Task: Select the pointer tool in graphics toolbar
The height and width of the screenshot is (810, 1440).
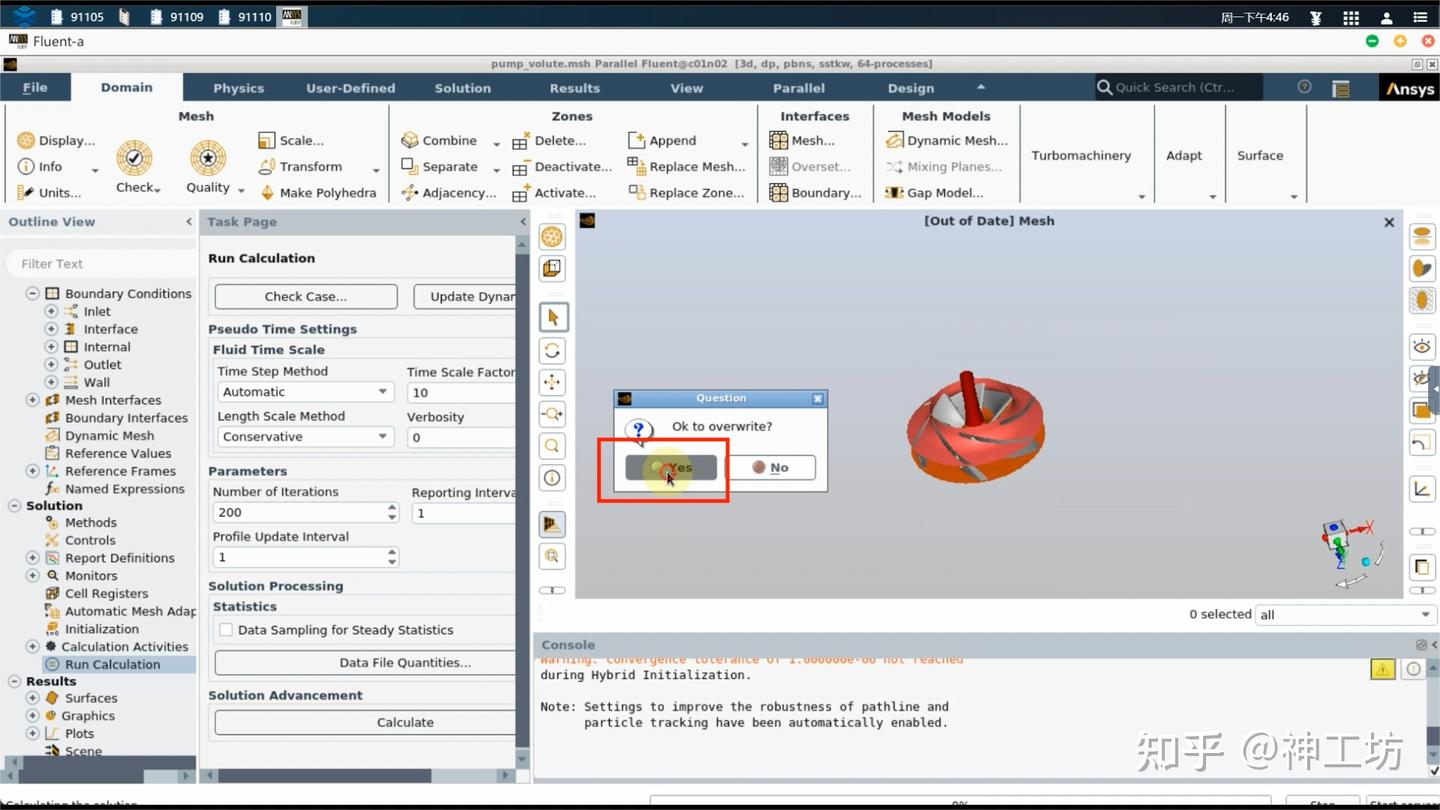Action: 553,318
